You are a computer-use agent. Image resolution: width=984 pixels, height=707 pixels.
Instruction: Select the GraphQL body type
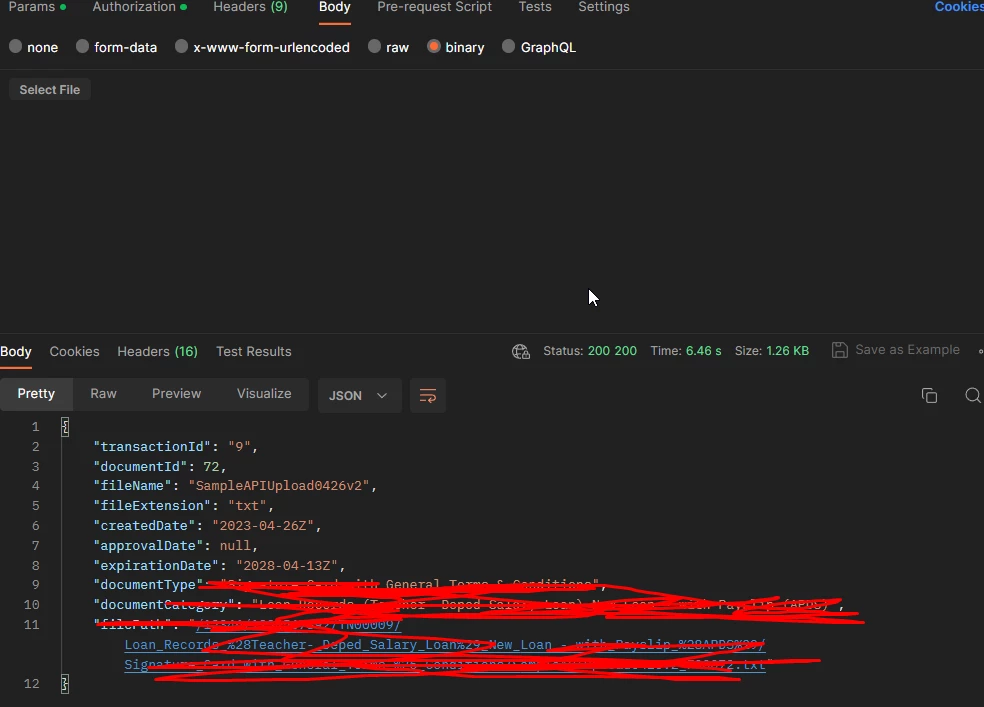tap(508, 46)
